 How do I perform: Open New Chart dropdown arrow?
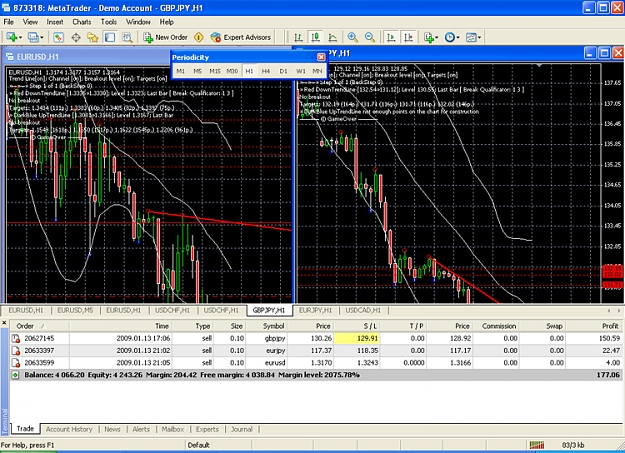(20, 38)
